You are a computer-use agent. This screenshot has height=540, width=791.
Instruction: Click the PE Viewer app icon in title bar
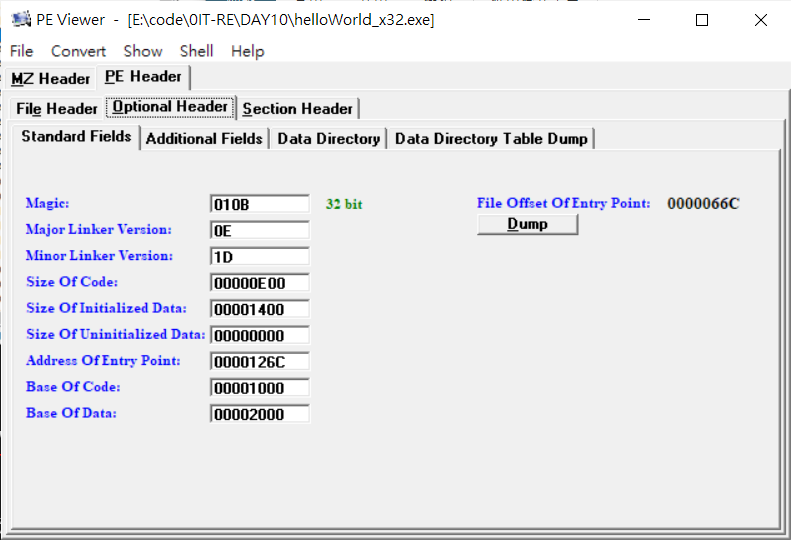click(x=21, y=20)
